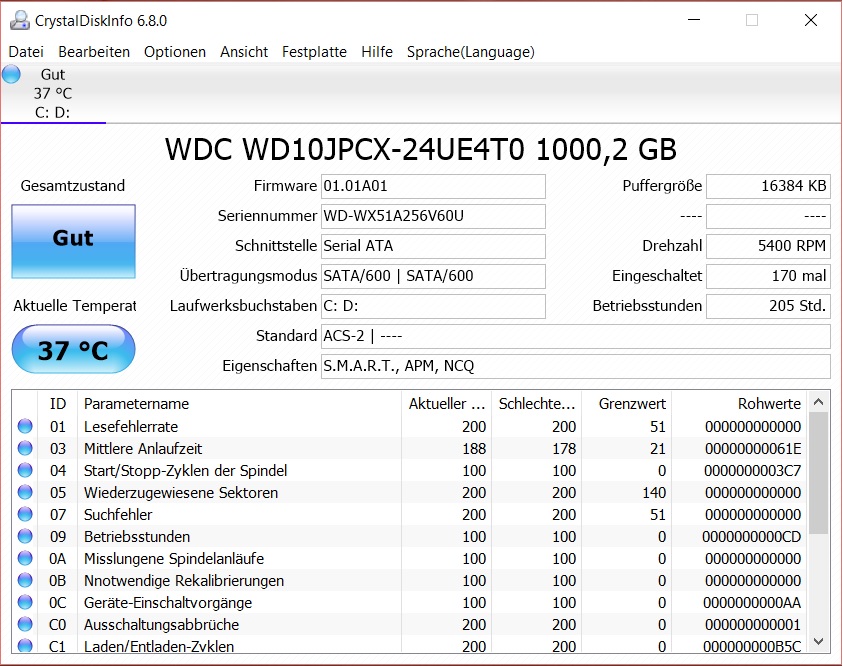Image resolution: width=843 pixels, height=666 pixels.
Task: Open the Ansicht menu
Action: [244, 52]
